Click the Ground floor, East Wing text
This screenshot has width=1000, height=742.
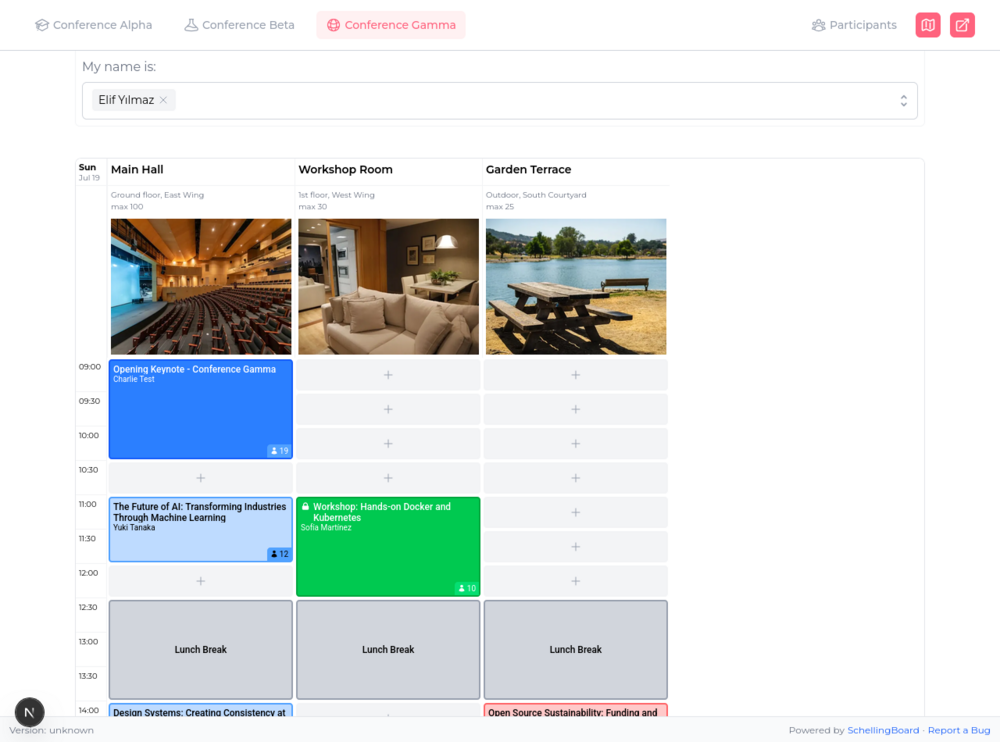[158, 195]
